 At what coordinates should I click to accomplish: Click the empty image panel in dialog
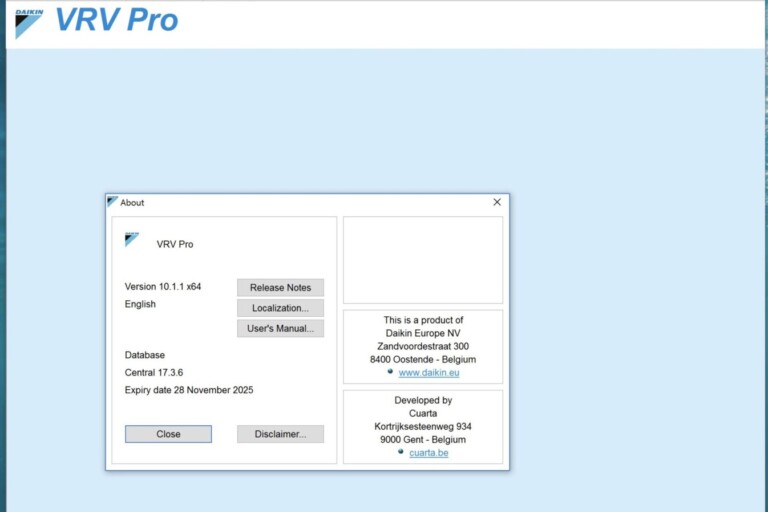(423, 260)
